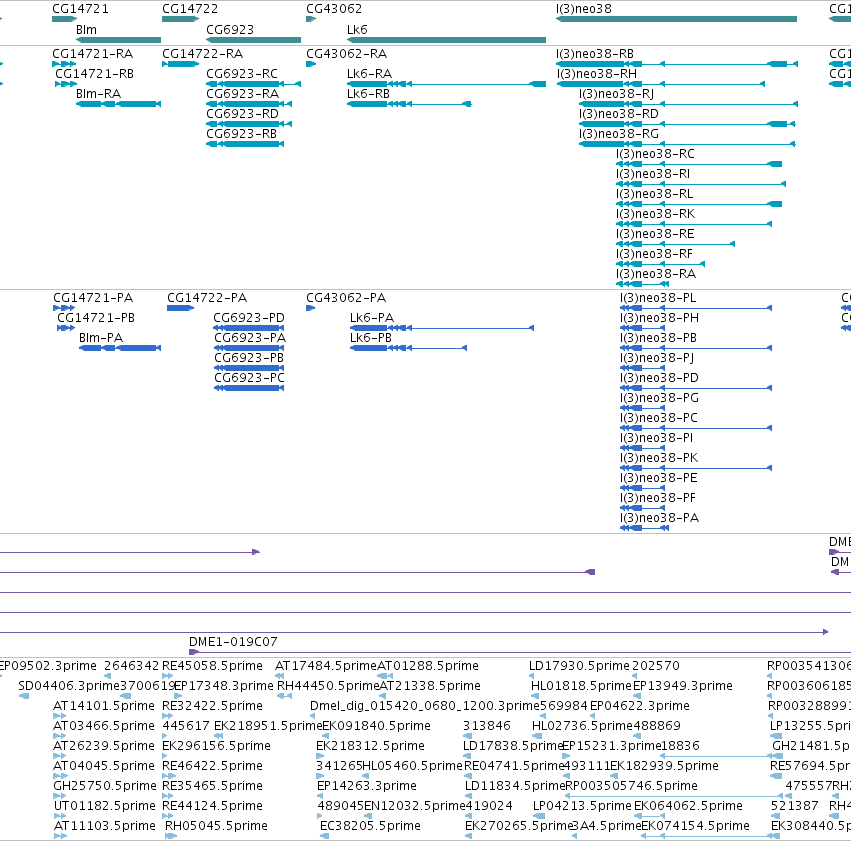This screenshot has width=851, height=841.
Task: Select EST GH25750.5prime
Action: (x=60, y=796)
